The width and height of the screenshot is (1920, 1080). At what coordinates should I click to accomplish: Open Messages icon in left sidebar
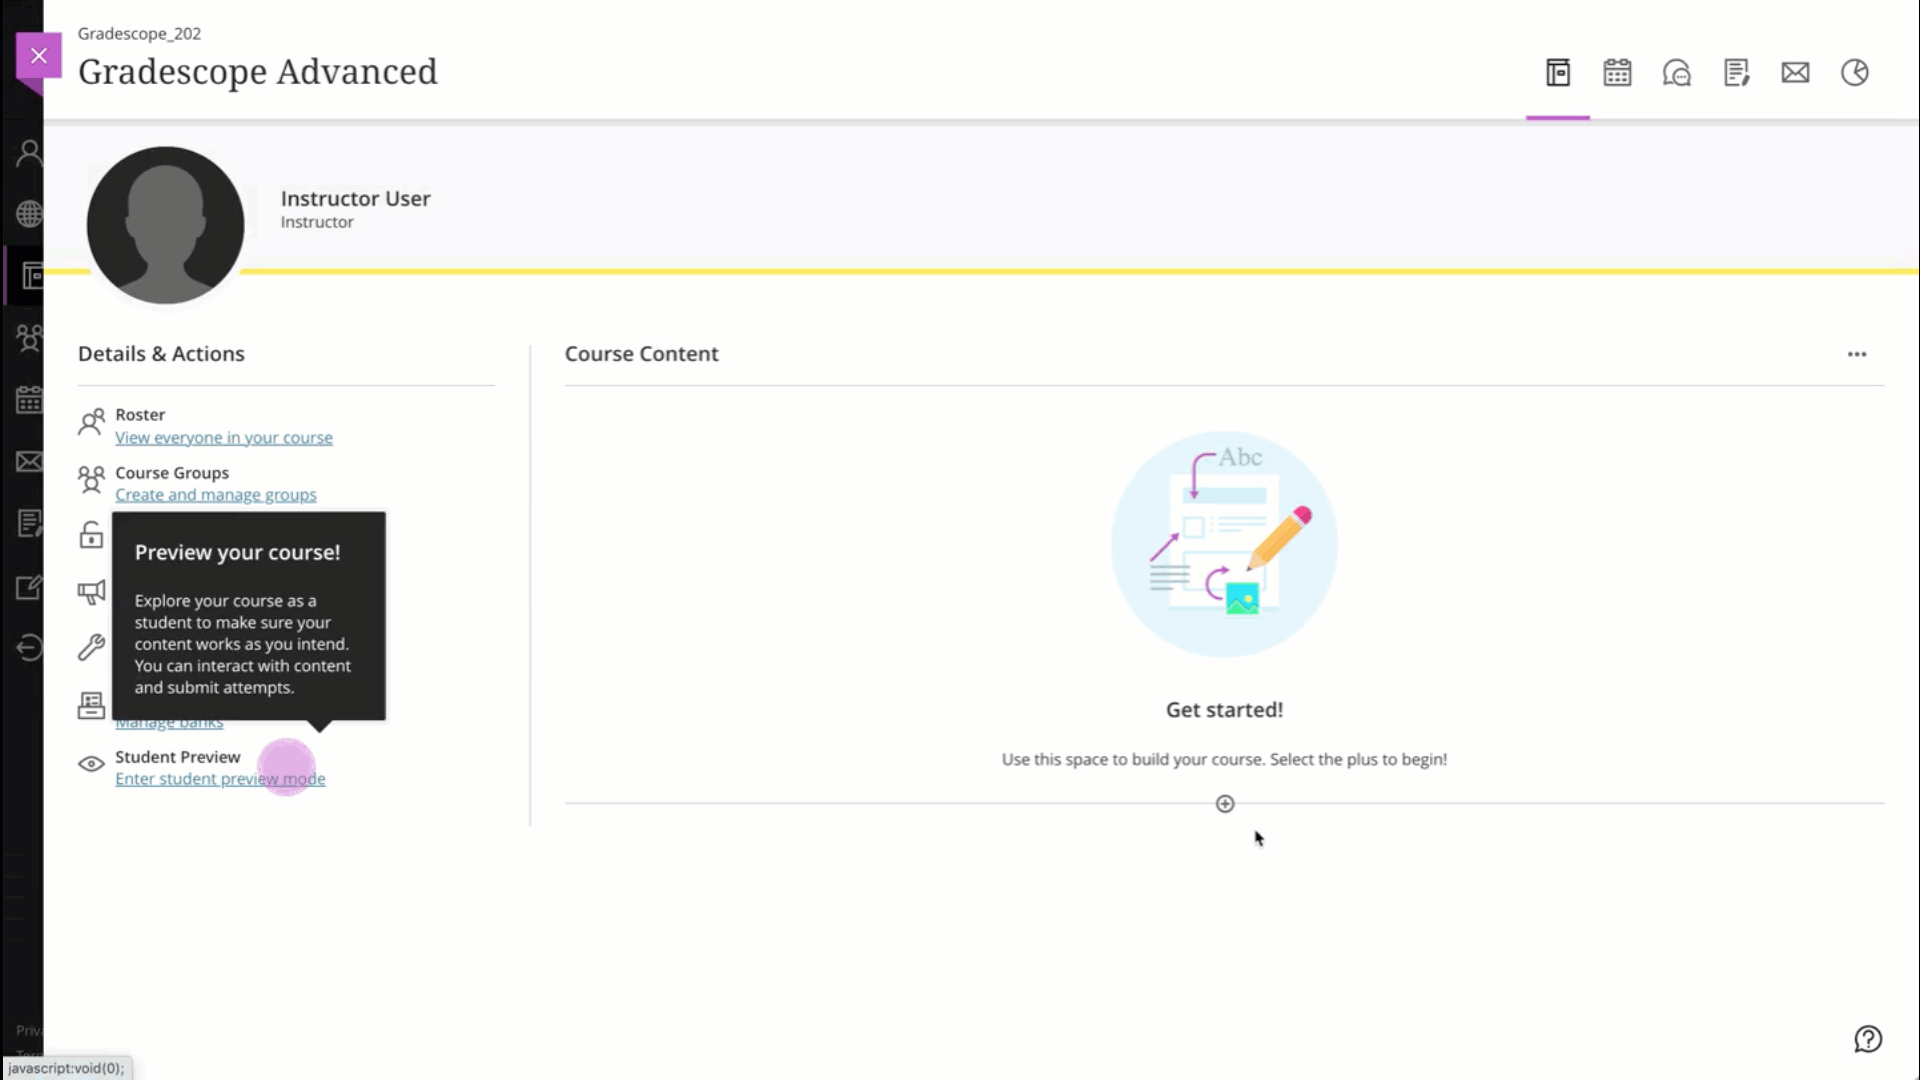point(30,462)
